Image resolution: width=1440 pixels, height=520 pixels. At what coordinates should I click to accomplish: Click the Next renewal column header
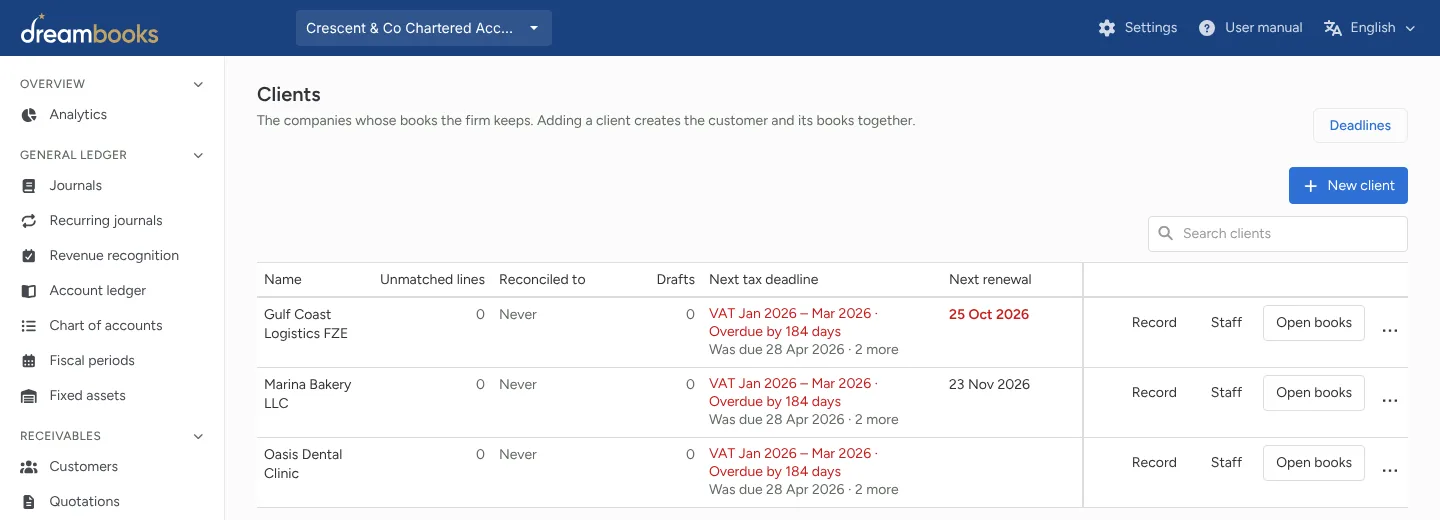pos(990,280)
